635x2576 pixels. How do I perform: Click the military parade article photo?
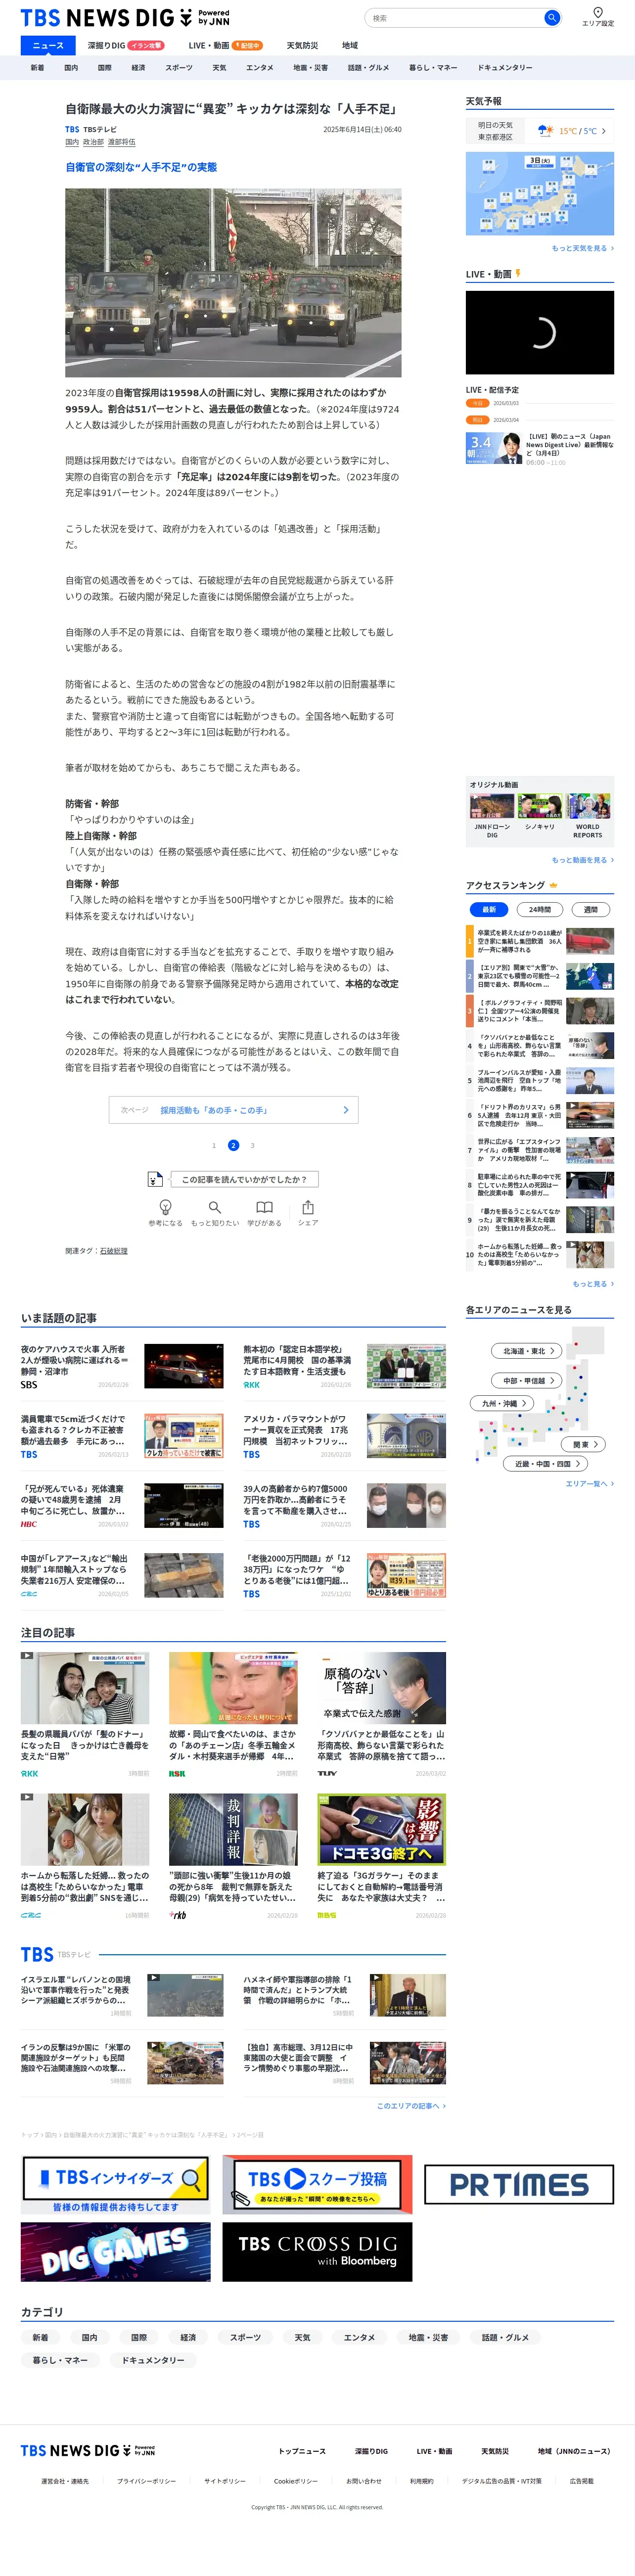coord(233,283)
